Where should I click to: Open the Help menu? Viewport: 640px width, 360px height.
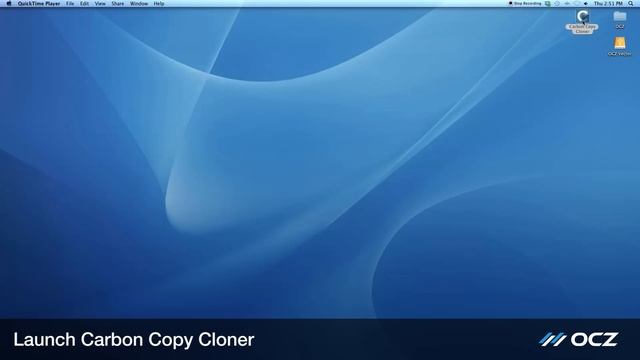159,3
